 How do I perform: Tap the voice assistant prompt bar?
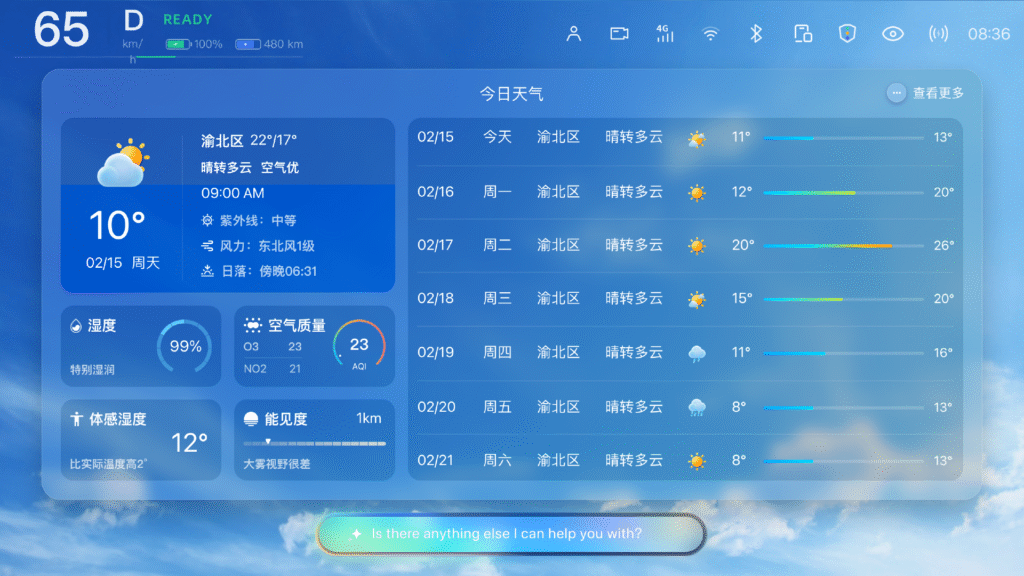pyautogui.click(x=511, y=534)
